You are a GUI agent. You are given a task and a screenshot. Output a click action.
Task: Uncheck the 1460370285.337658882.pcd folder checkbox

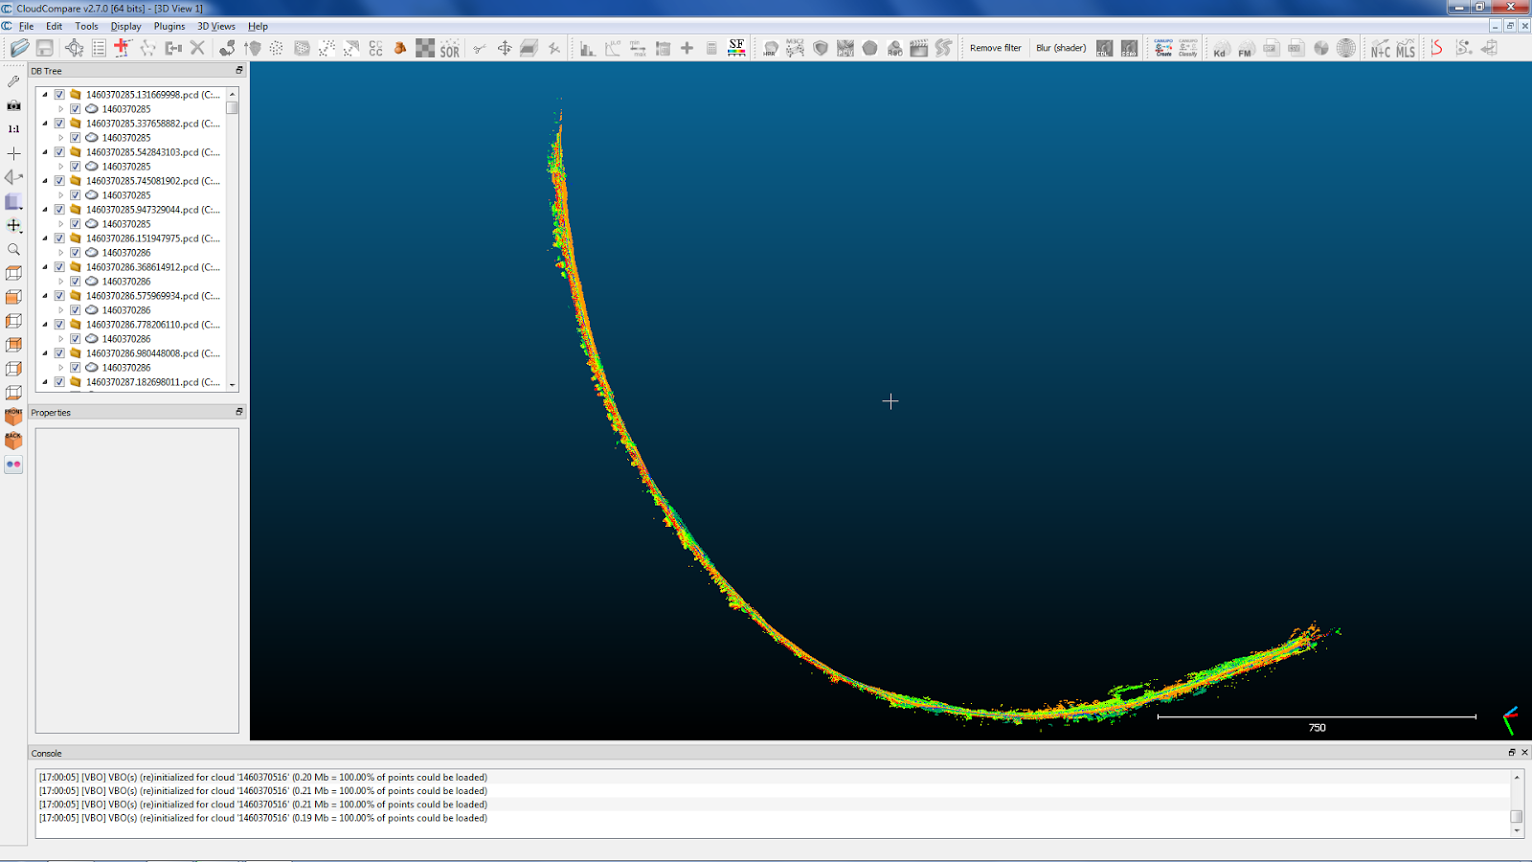click(x=59, y=124)
